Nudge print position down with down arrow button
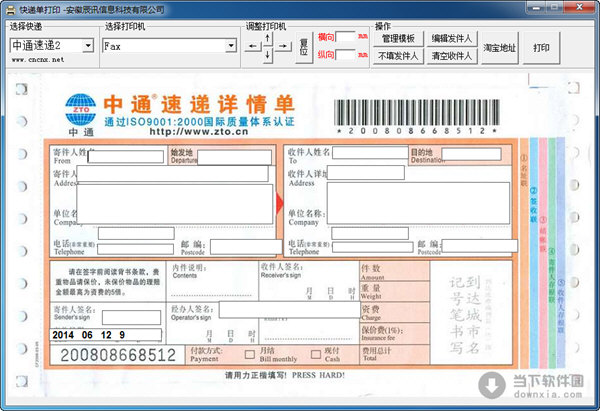 pos(268,55)
